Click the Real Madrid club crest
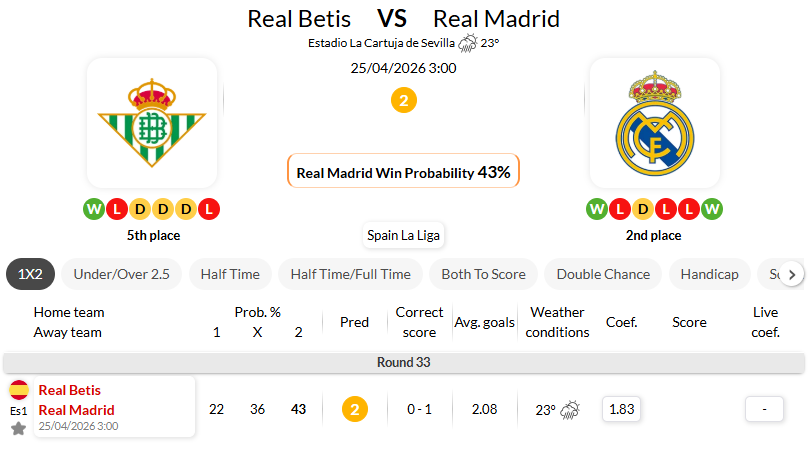Screen dimensions: 812x449 pyautogui.click(x=654, y=123)
